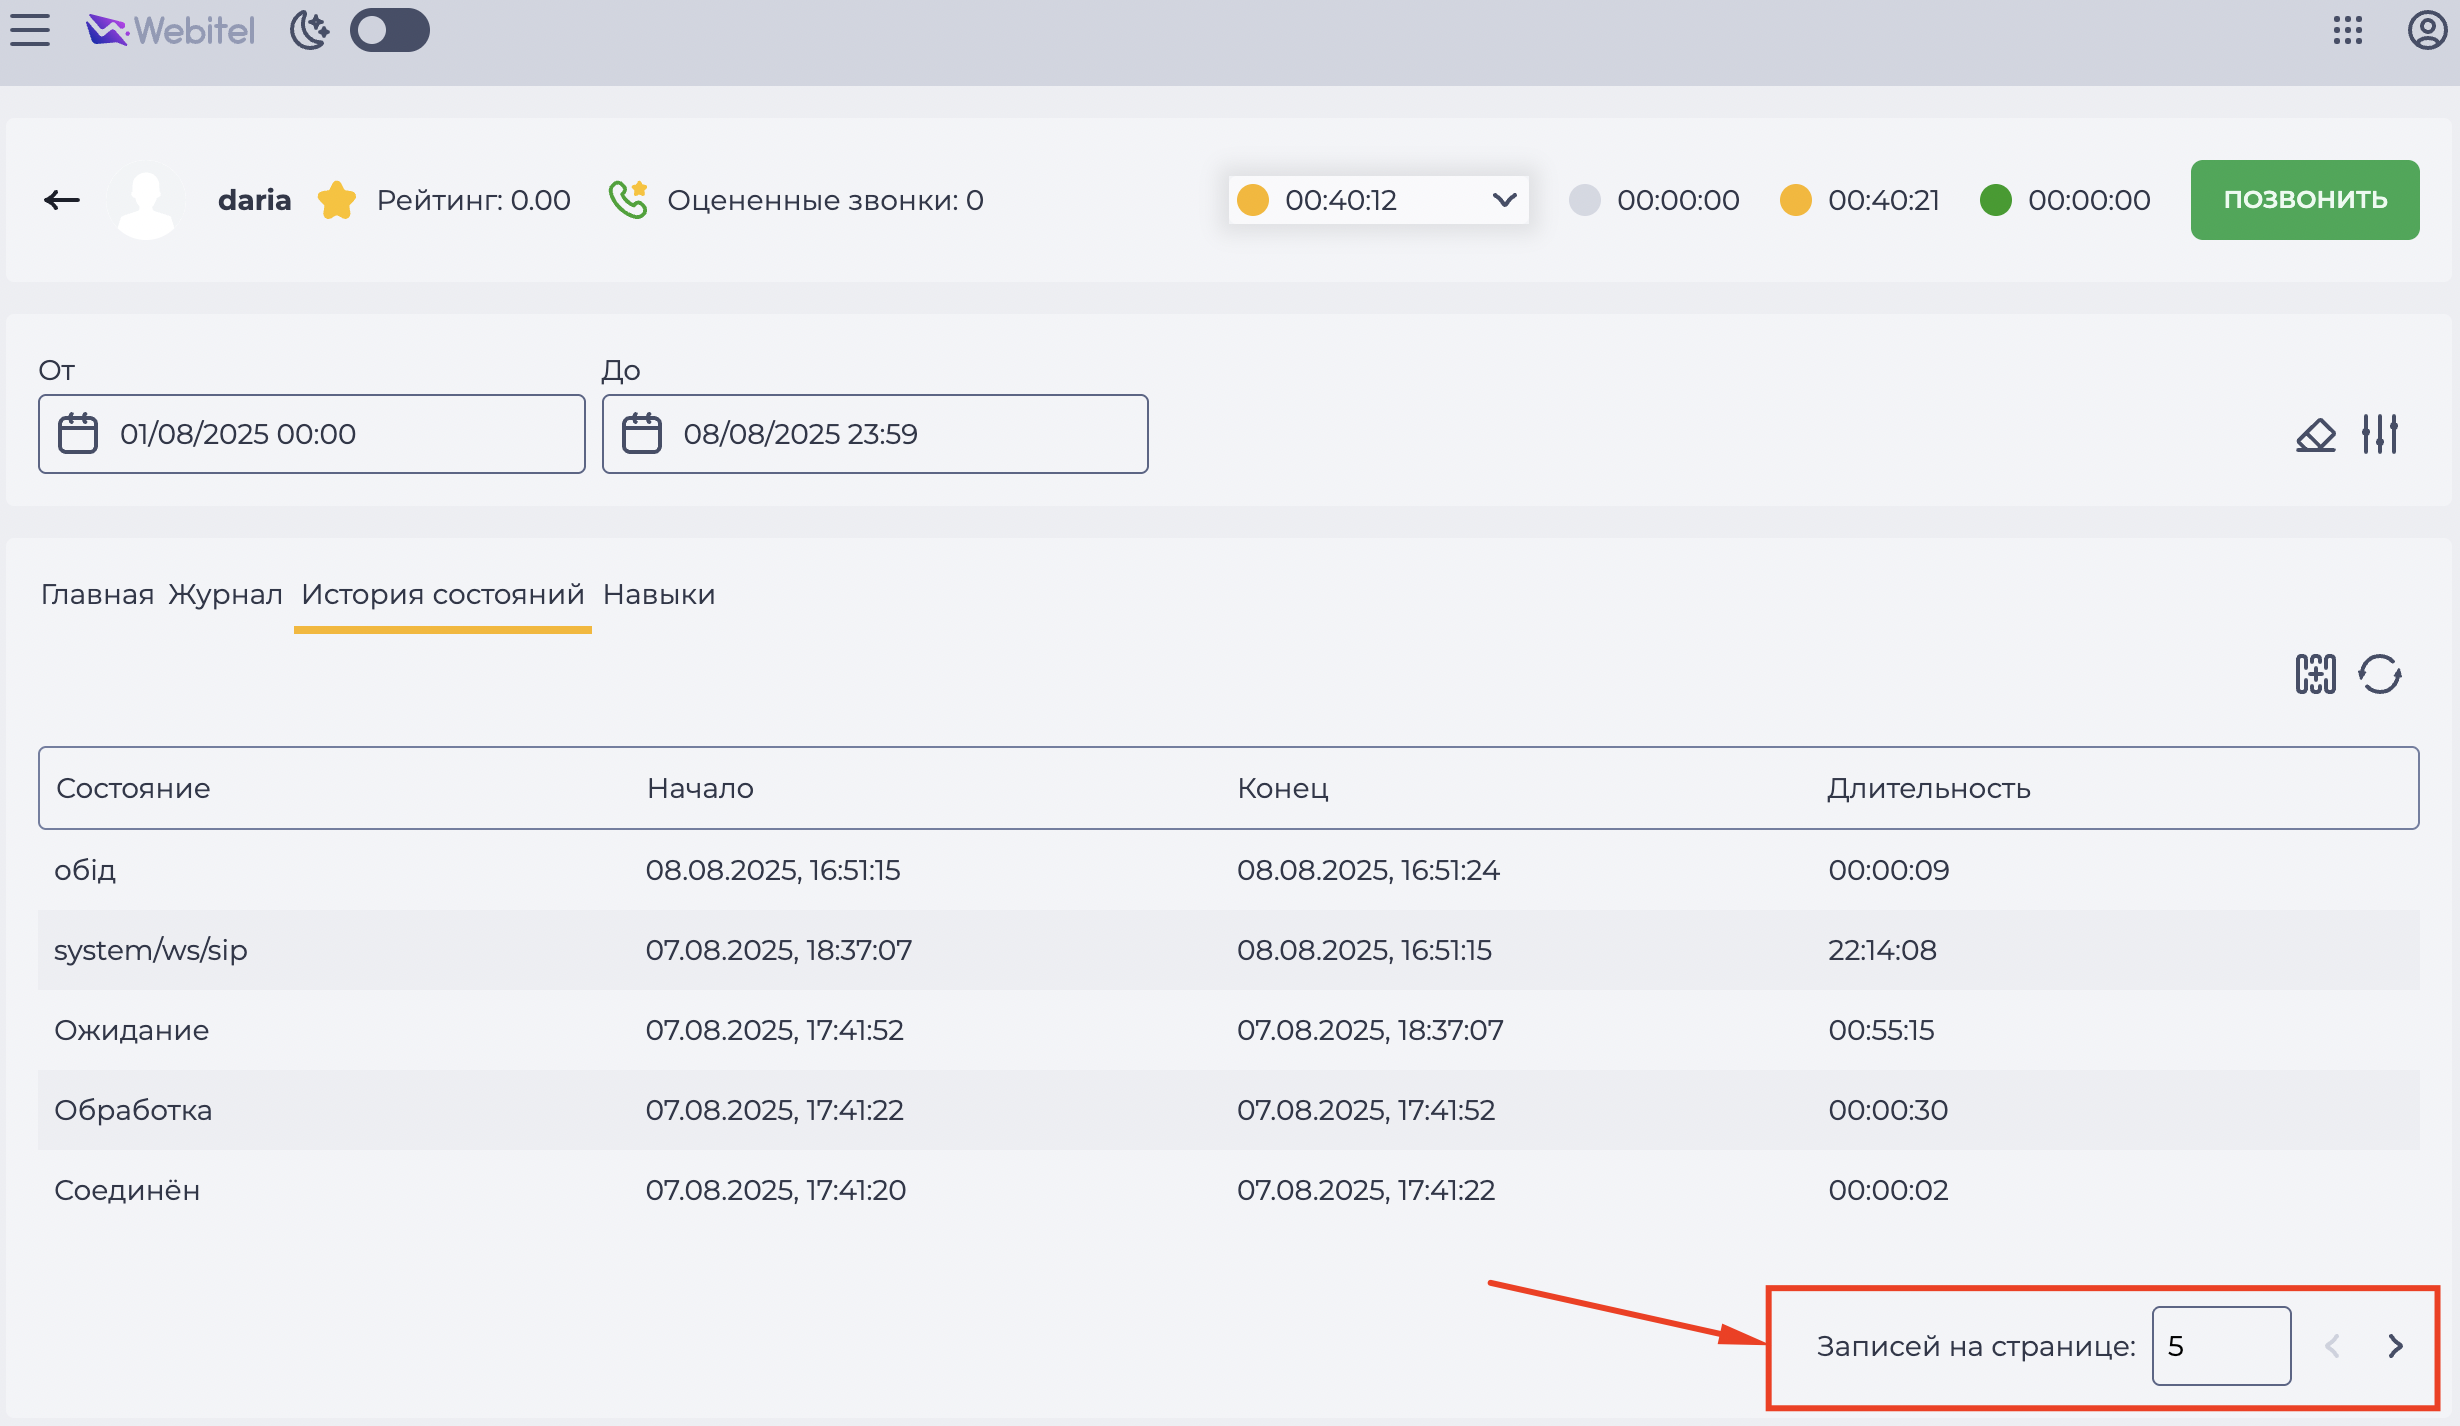The height and width of the screenshot is (1426, 2460).
Task: Click the agent name daria
Action: coord(254,200)
